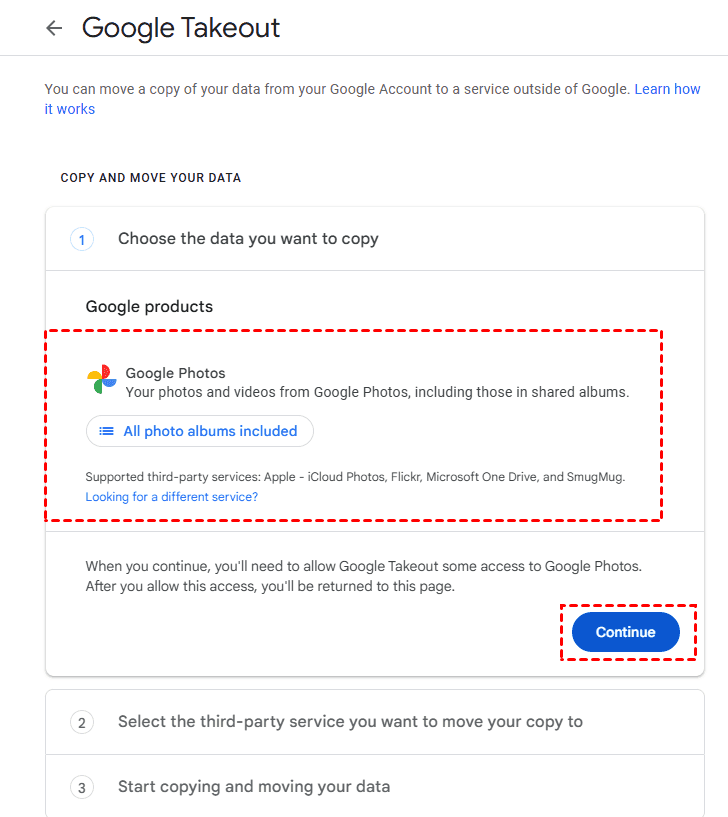
Task: Click the back arrow beside Google Takeout
Action: point(54,28)
